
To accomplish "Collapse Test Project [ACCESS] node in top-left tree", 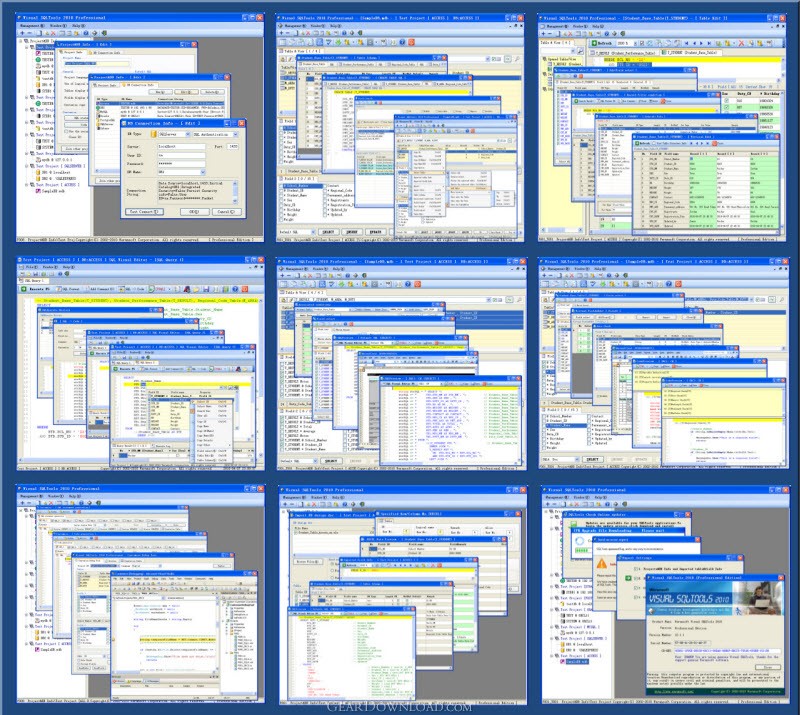I will (28, 185).
